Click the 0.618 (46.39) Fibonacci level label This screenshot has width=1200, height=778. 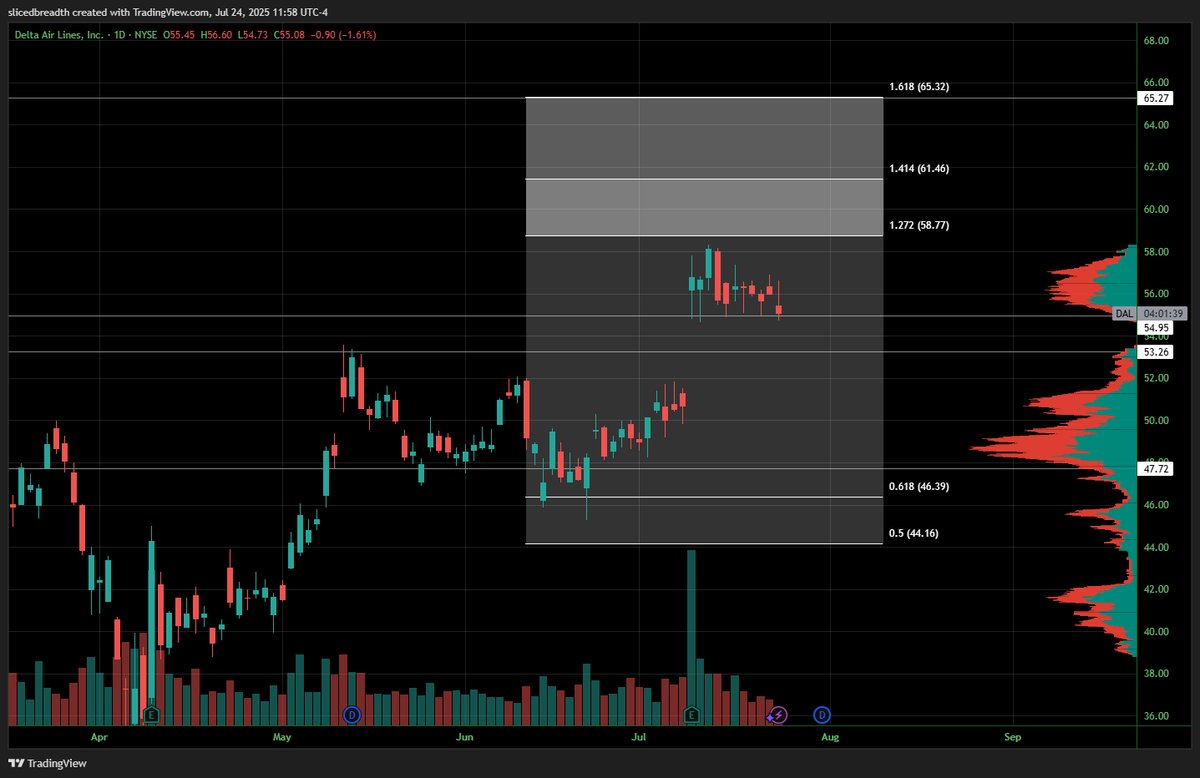point(918,487)
